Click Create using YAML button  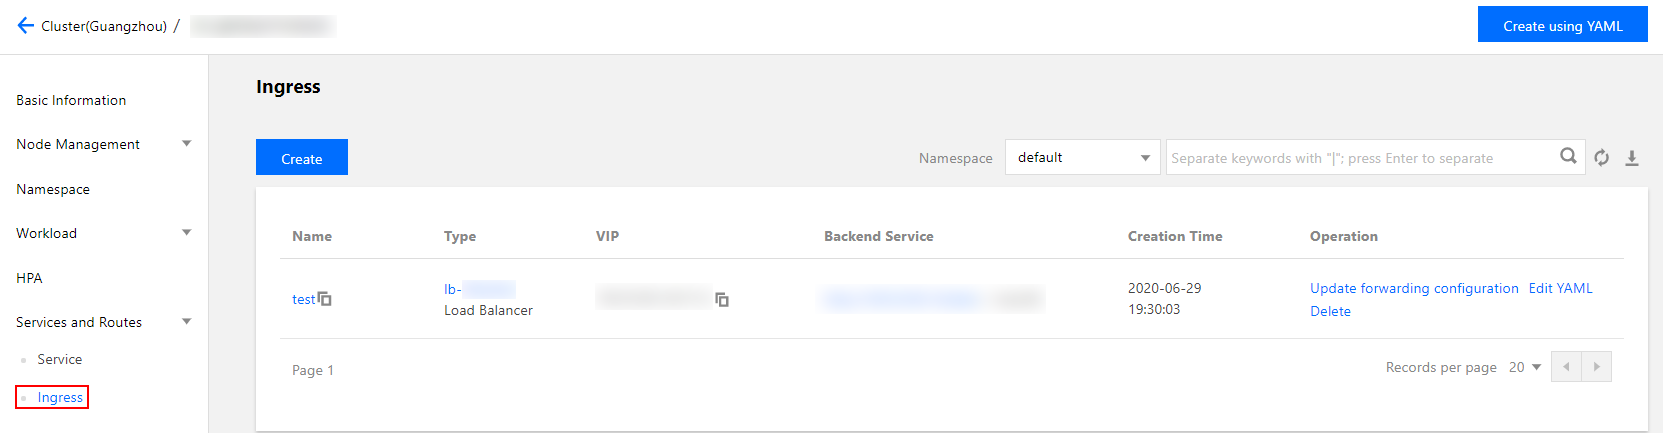tap(1563, 25)
